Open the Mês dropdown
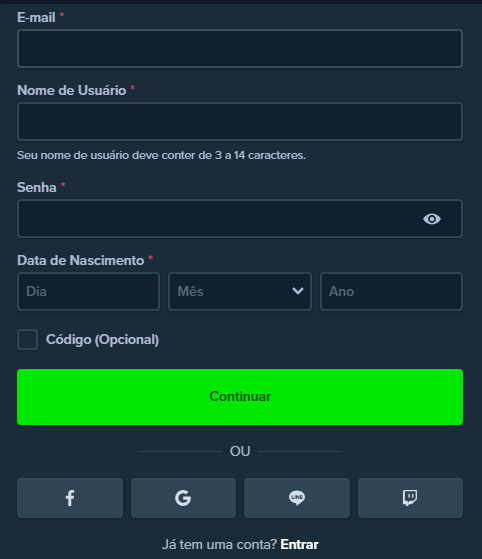Image resolution: width=482 pixels, height=559 pixels. (x=240, y=292)
